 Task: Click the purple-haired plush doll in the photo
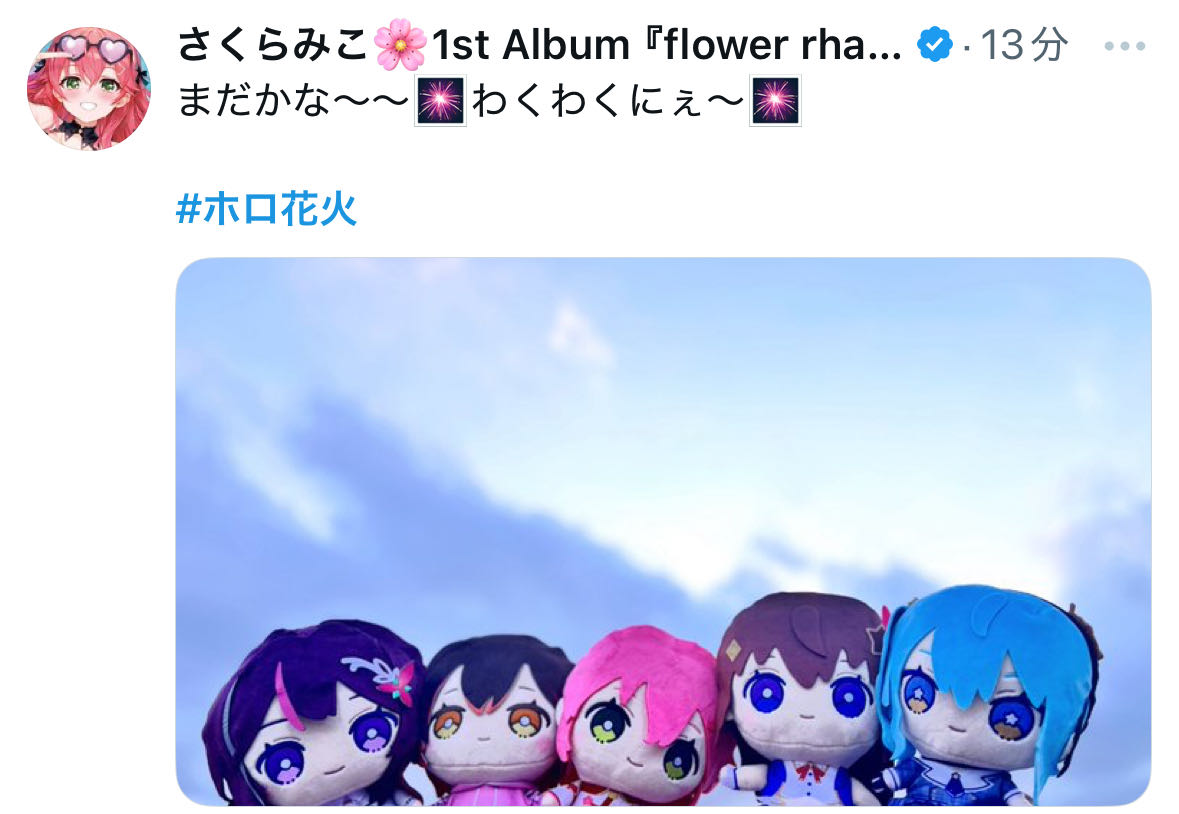point(312,714)
